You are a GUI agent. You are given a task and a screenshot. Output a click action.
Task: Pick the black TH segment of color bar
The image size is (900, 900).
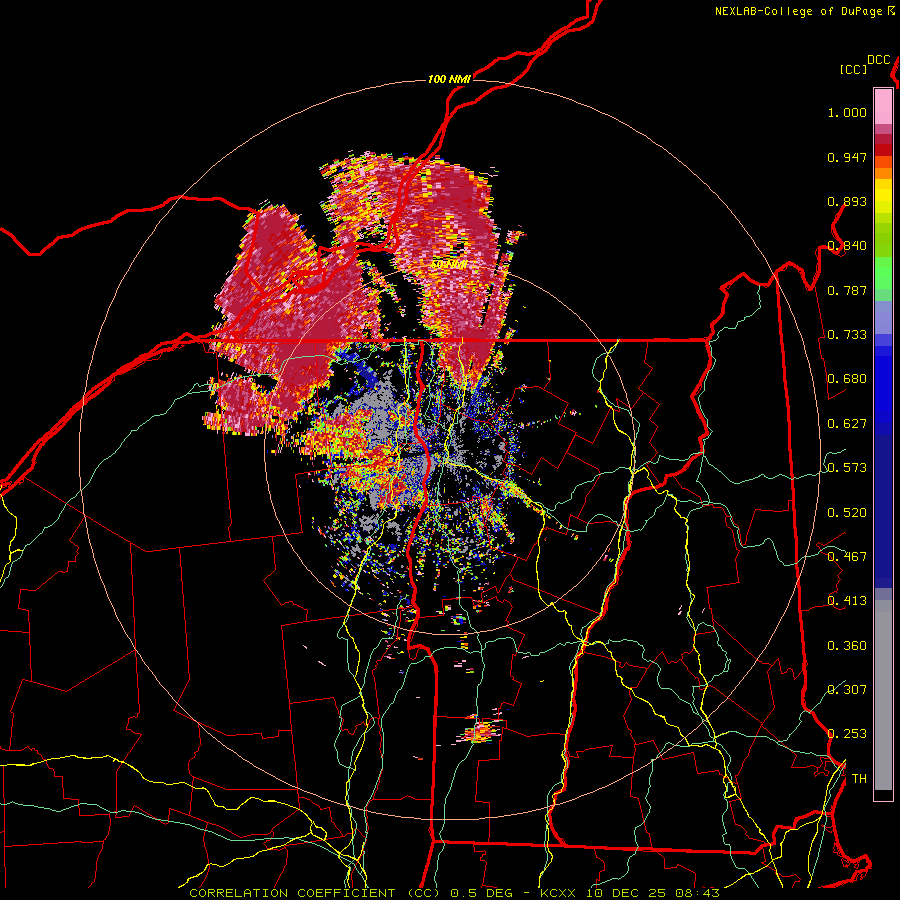pyautogui.click(x=883, y=795)
